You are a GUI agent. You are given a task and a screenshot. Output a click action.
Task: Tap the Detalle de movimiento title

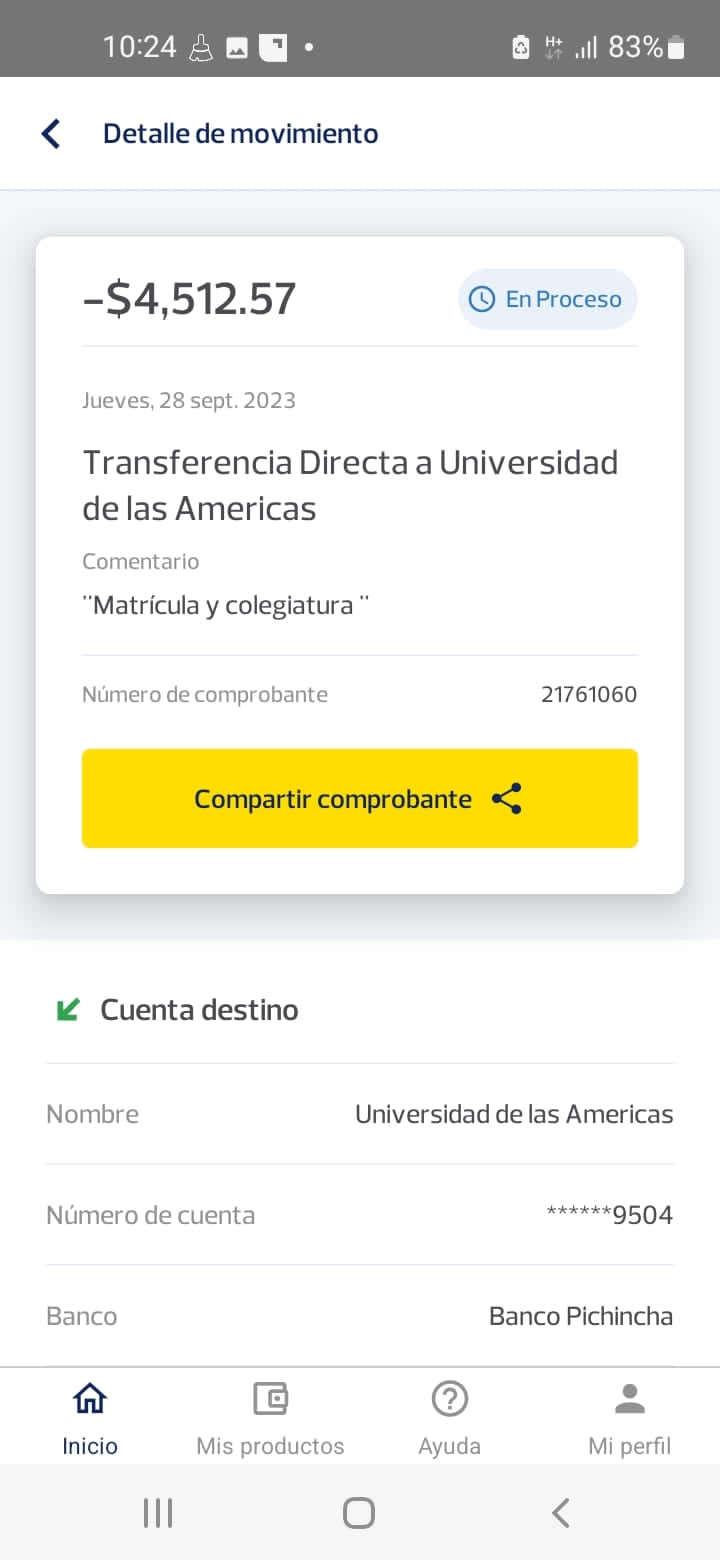tap(241, 134)
